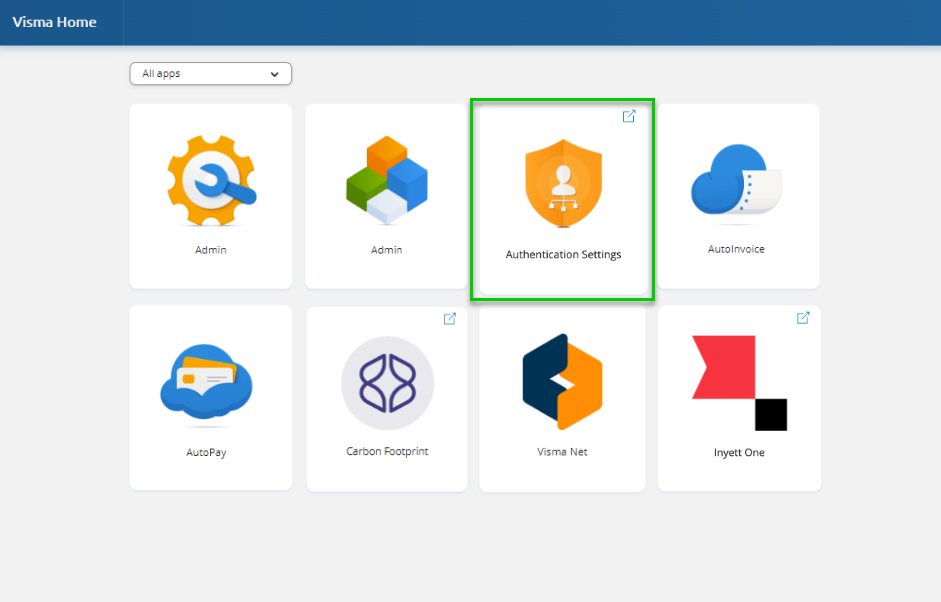Viewport: 941px width, 602px height.
Task: Click the chevron arrow of All apps dropdown
Action: tap(274, 74)
